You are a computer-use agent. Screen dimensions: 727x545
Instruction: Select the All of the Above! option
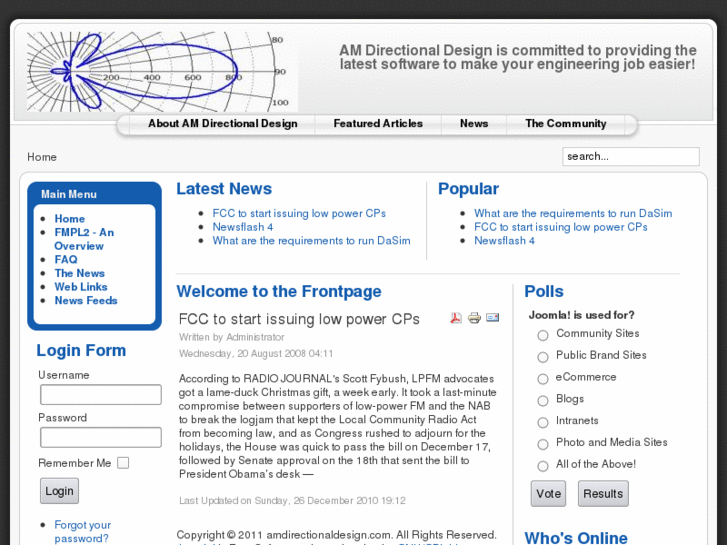pos(542,466)
